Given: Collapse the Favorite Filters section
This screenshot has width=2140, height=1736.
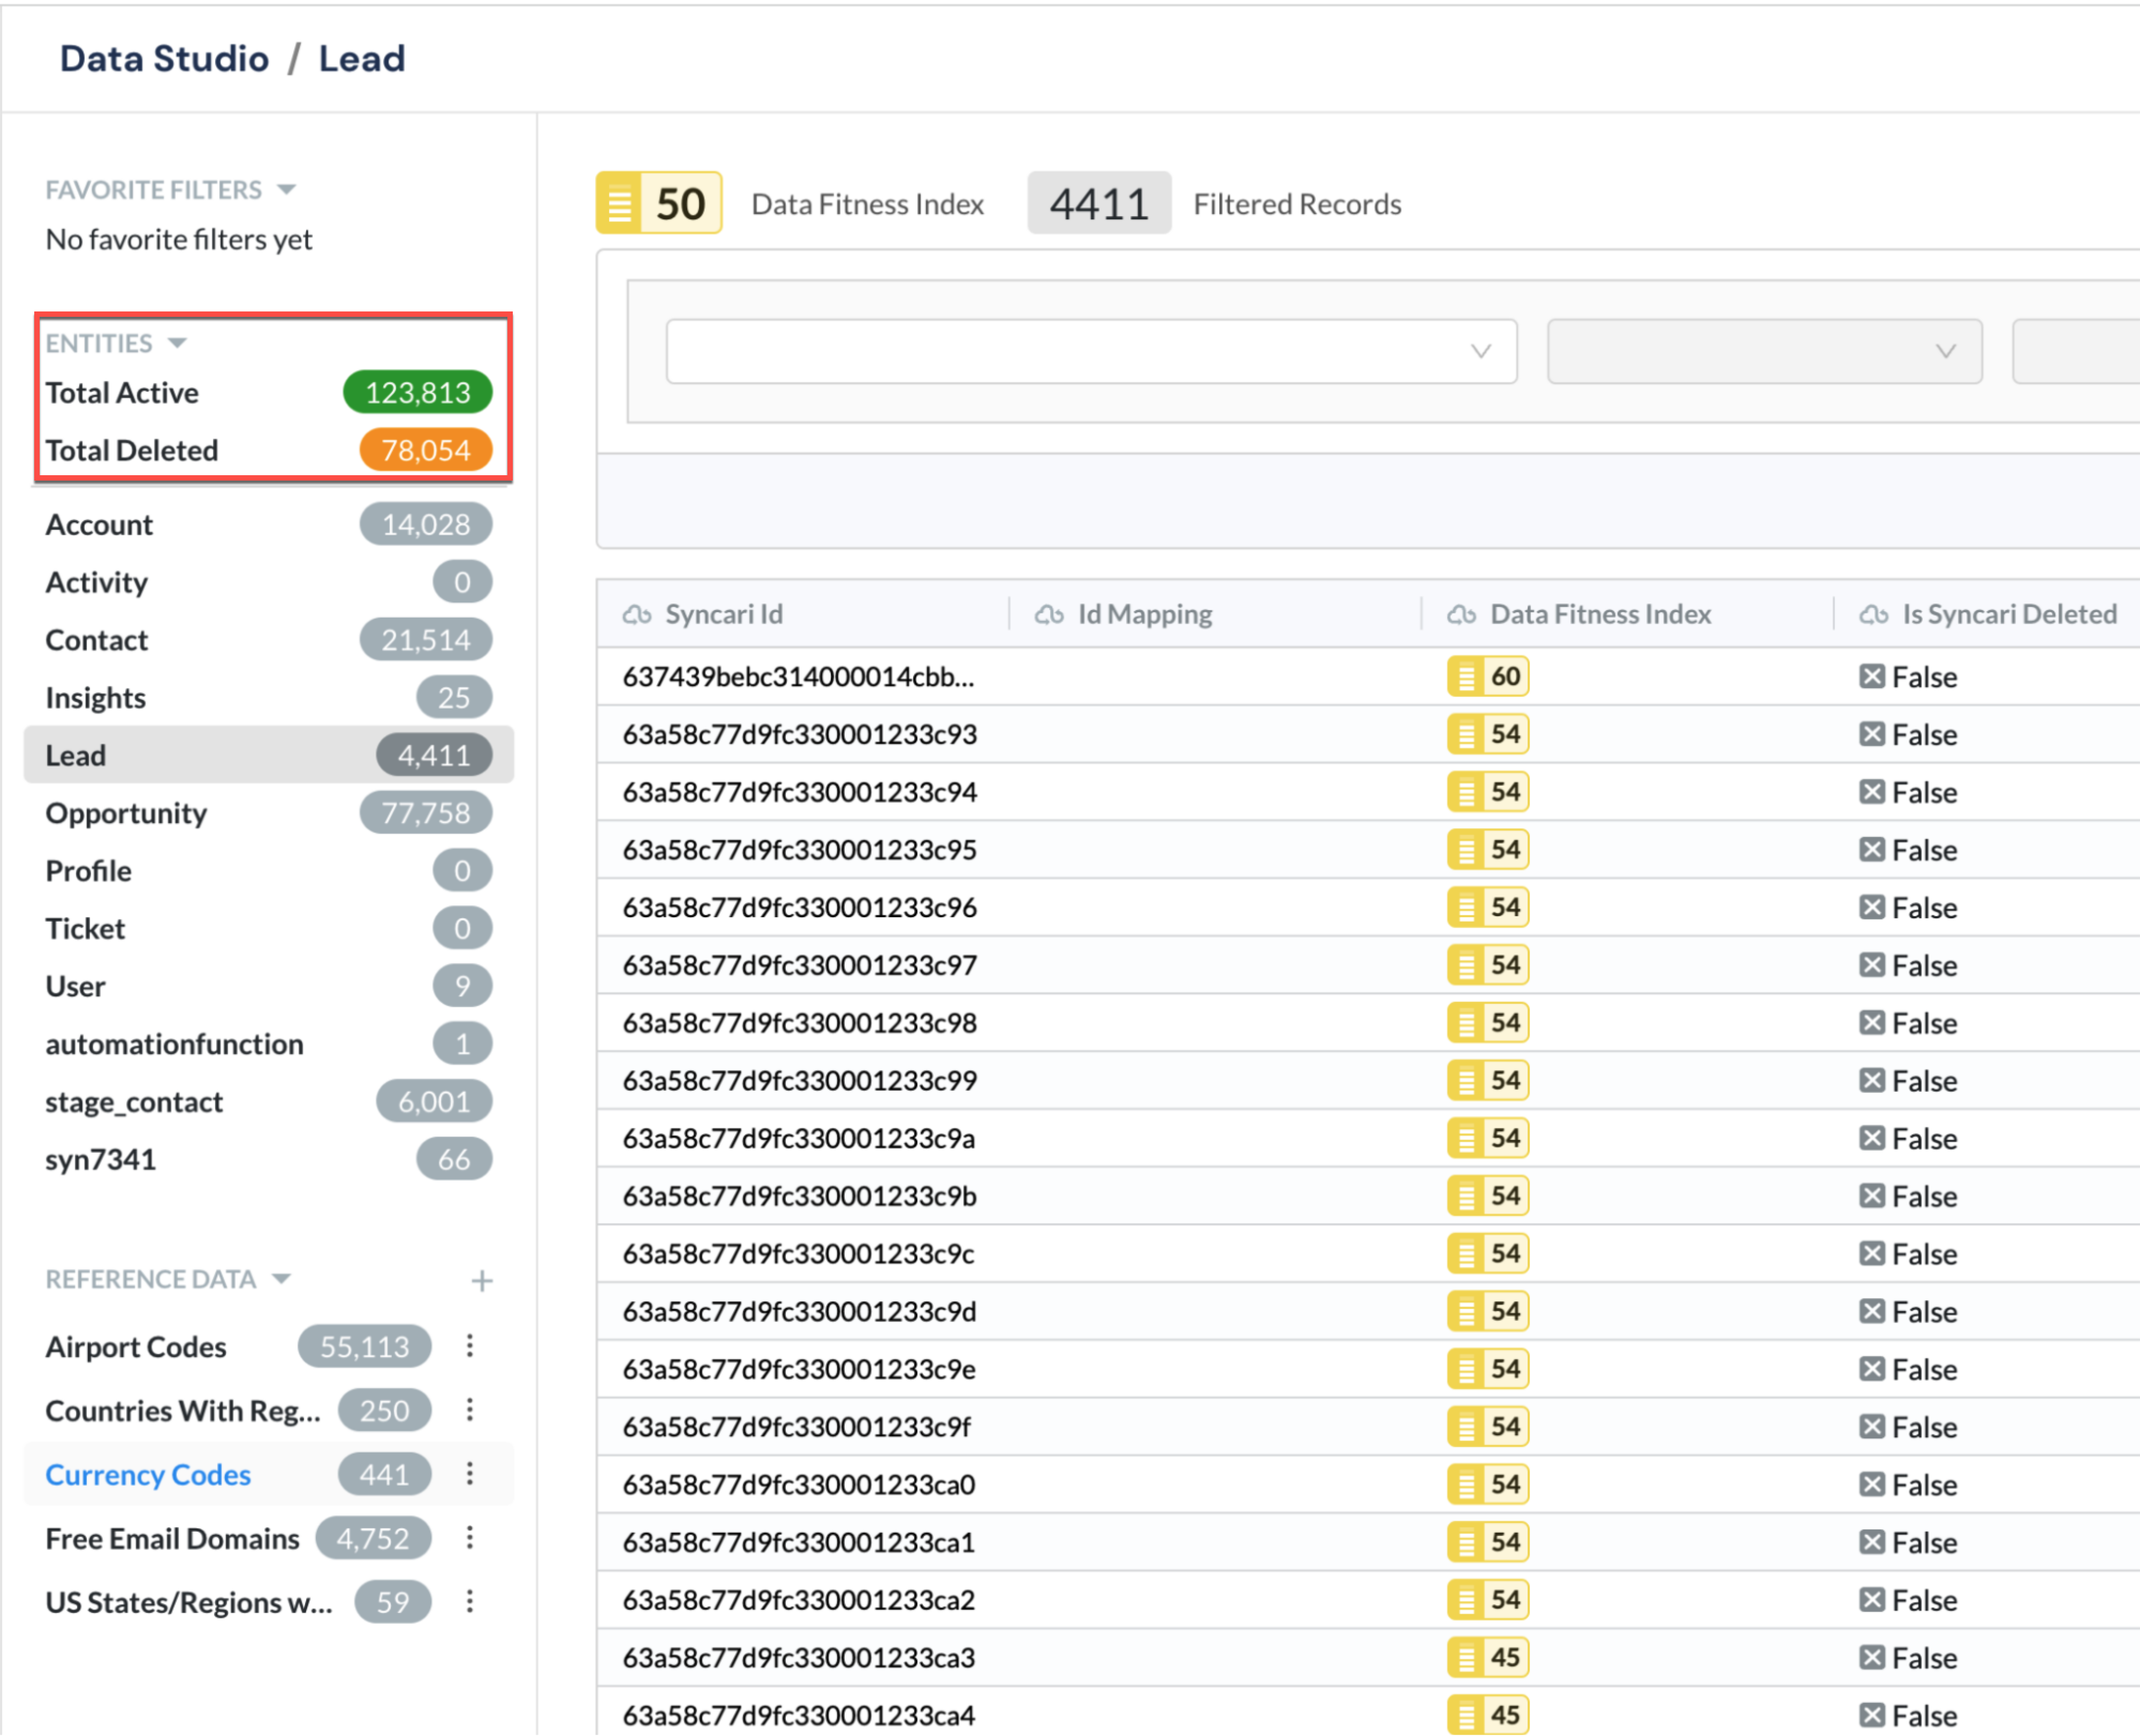Looking at the screenshot, I should (x=287, y=189).
